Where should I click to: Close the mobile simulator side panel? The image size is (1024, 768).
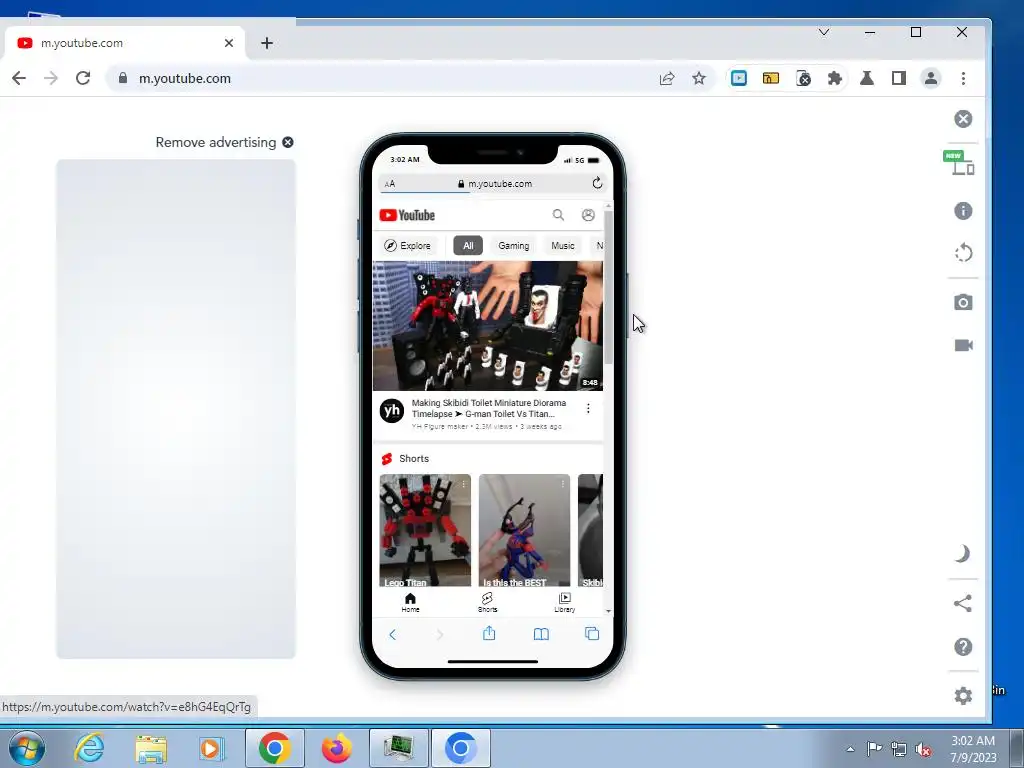963,119
